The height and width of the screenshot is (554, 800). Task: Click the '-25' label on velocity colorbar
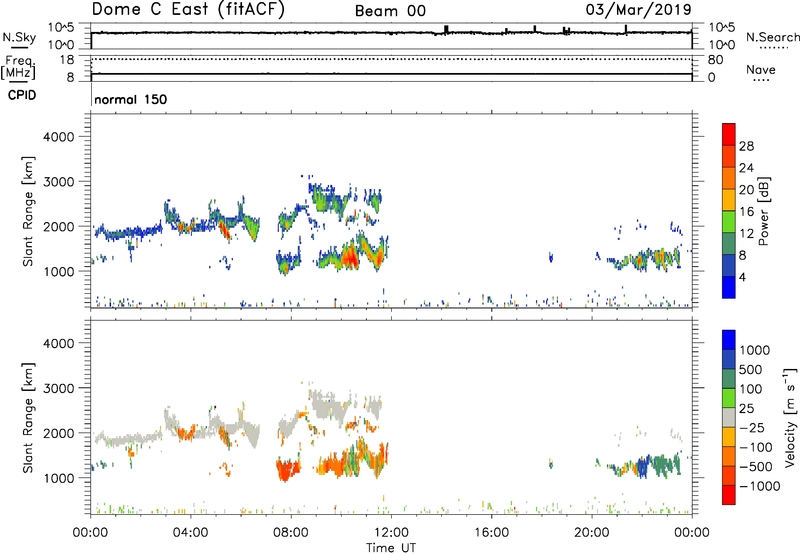click(752, 428)
